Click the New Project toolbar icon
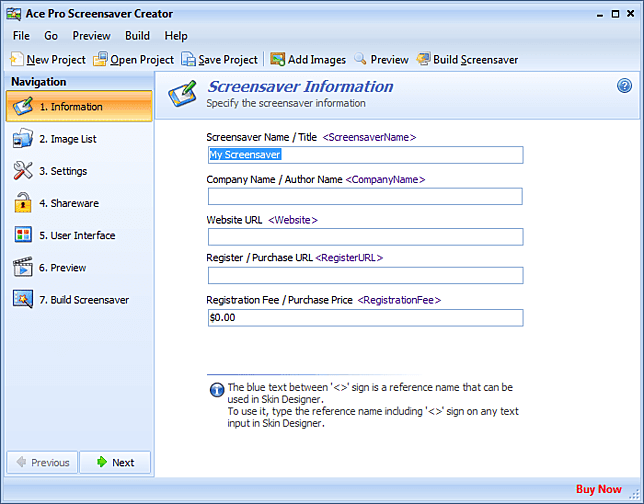Image resolution: width=644 pixels, height=504 pixels. point(16,59)
